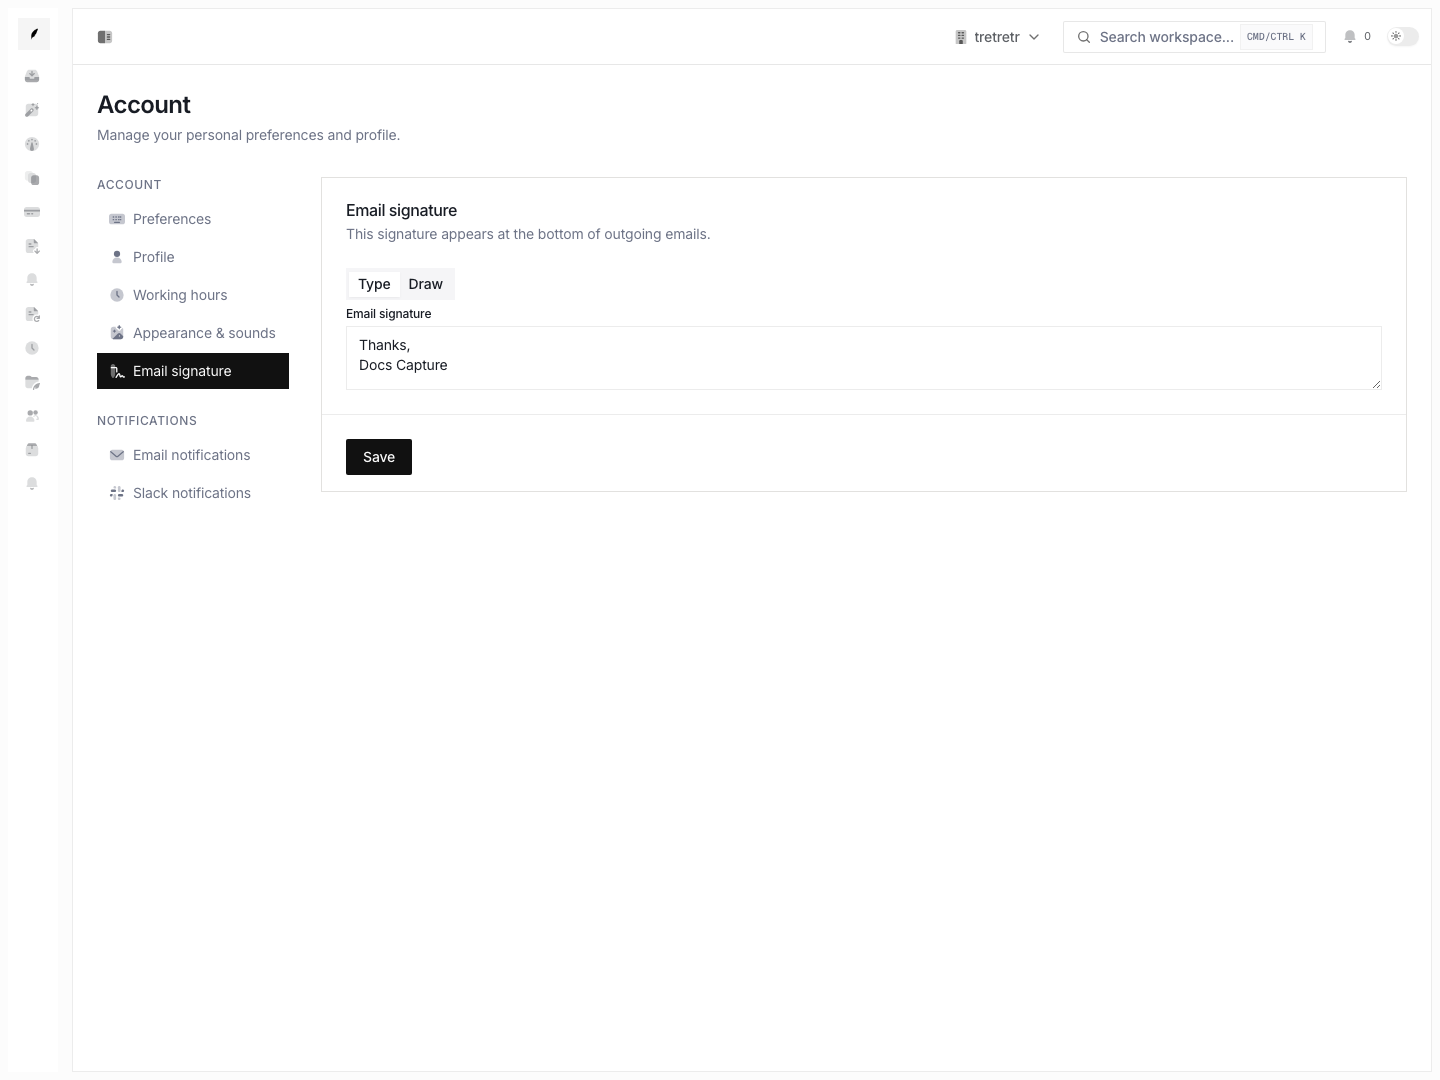This screenshot has height=1080, width=1440.
Task: Open the dashboard gauge sidebar icon
Action: point(32,144)
